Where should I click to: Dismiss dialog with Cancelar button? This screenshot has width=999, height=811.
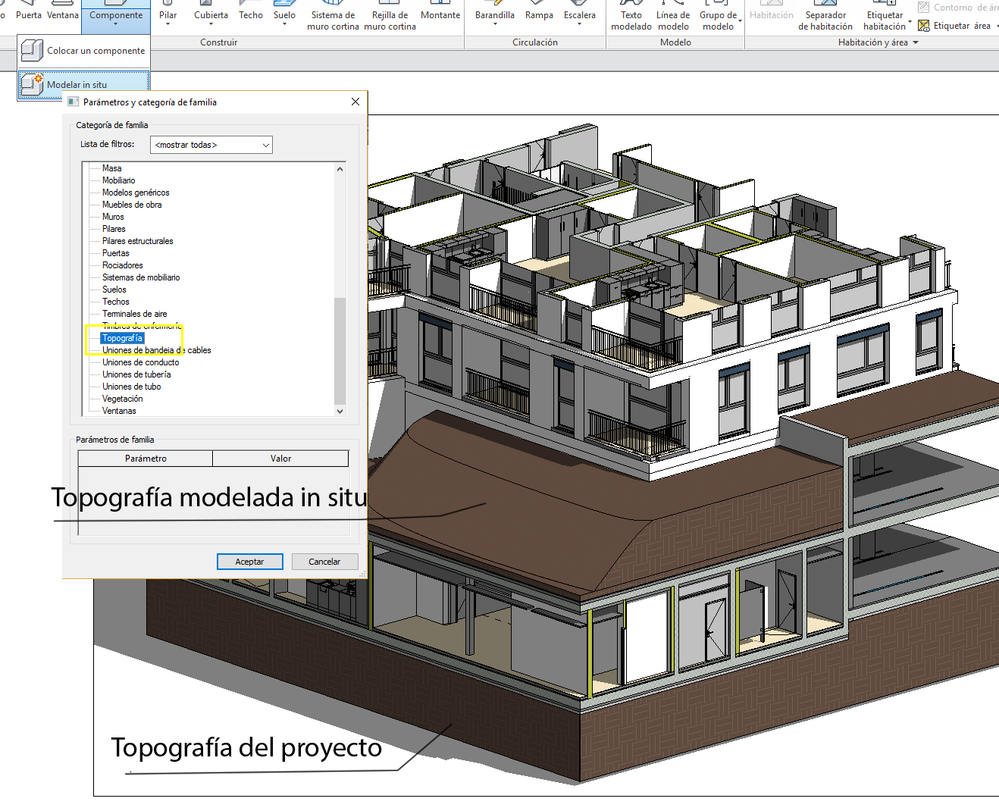pyautogui.click(x=325, y=561)
